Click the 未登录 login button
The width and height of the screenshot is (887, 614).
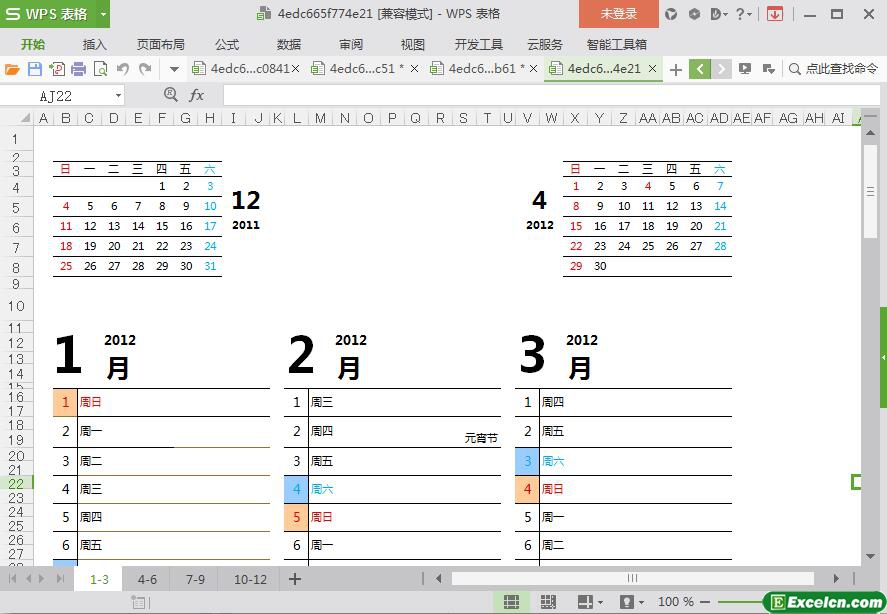pos(618,14)
